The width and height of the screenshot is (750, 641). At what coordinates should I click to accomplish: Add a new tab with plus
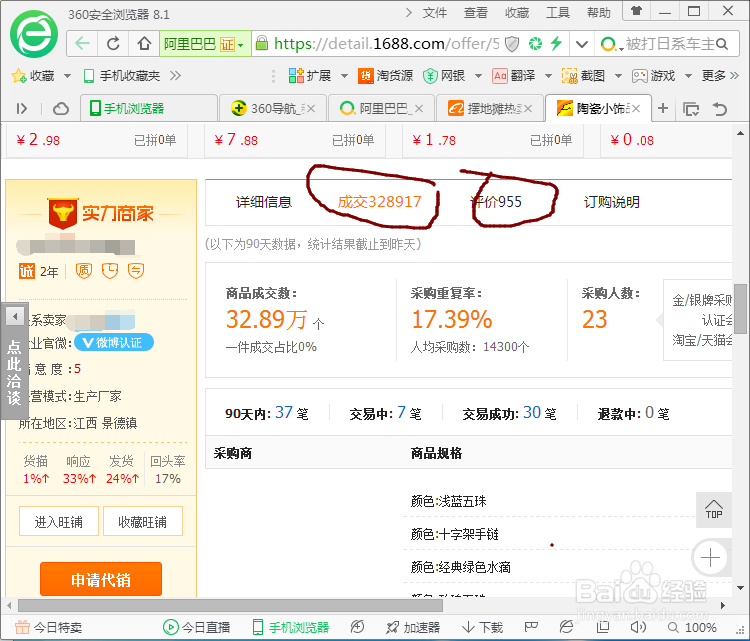click(663, 109)
